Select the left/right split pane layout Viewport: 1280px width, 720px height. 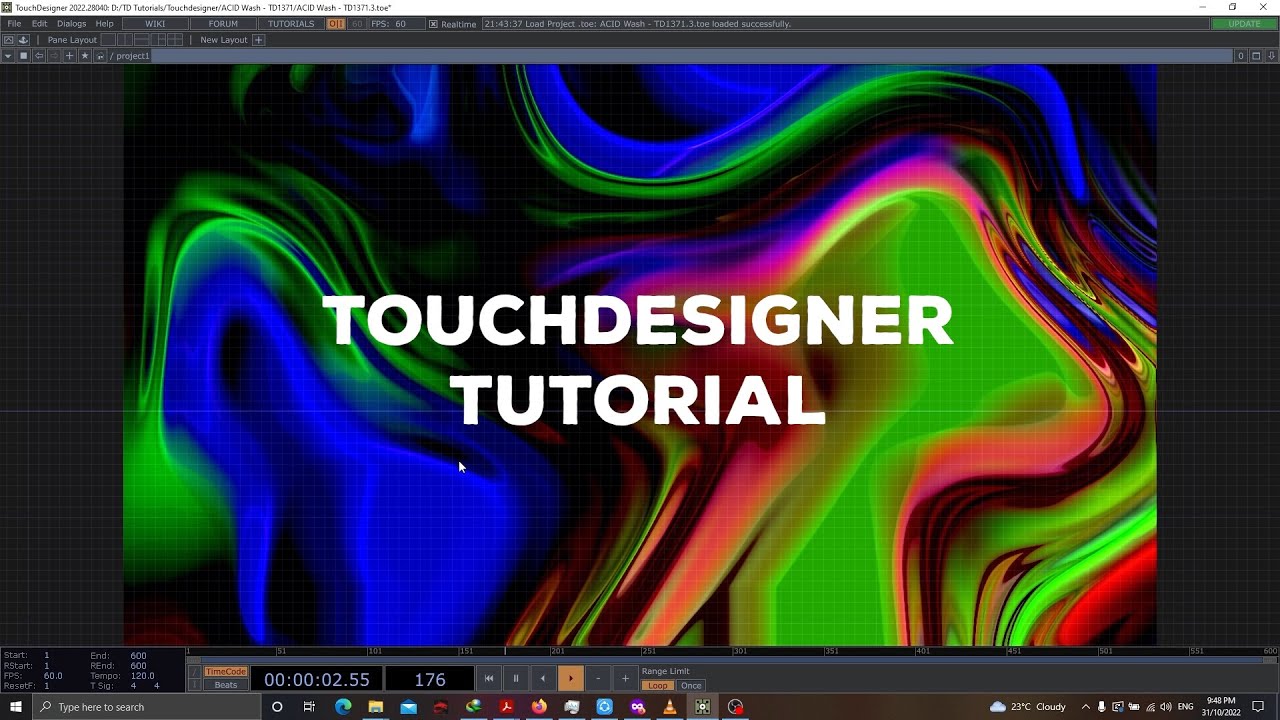[x=125, y=40]
